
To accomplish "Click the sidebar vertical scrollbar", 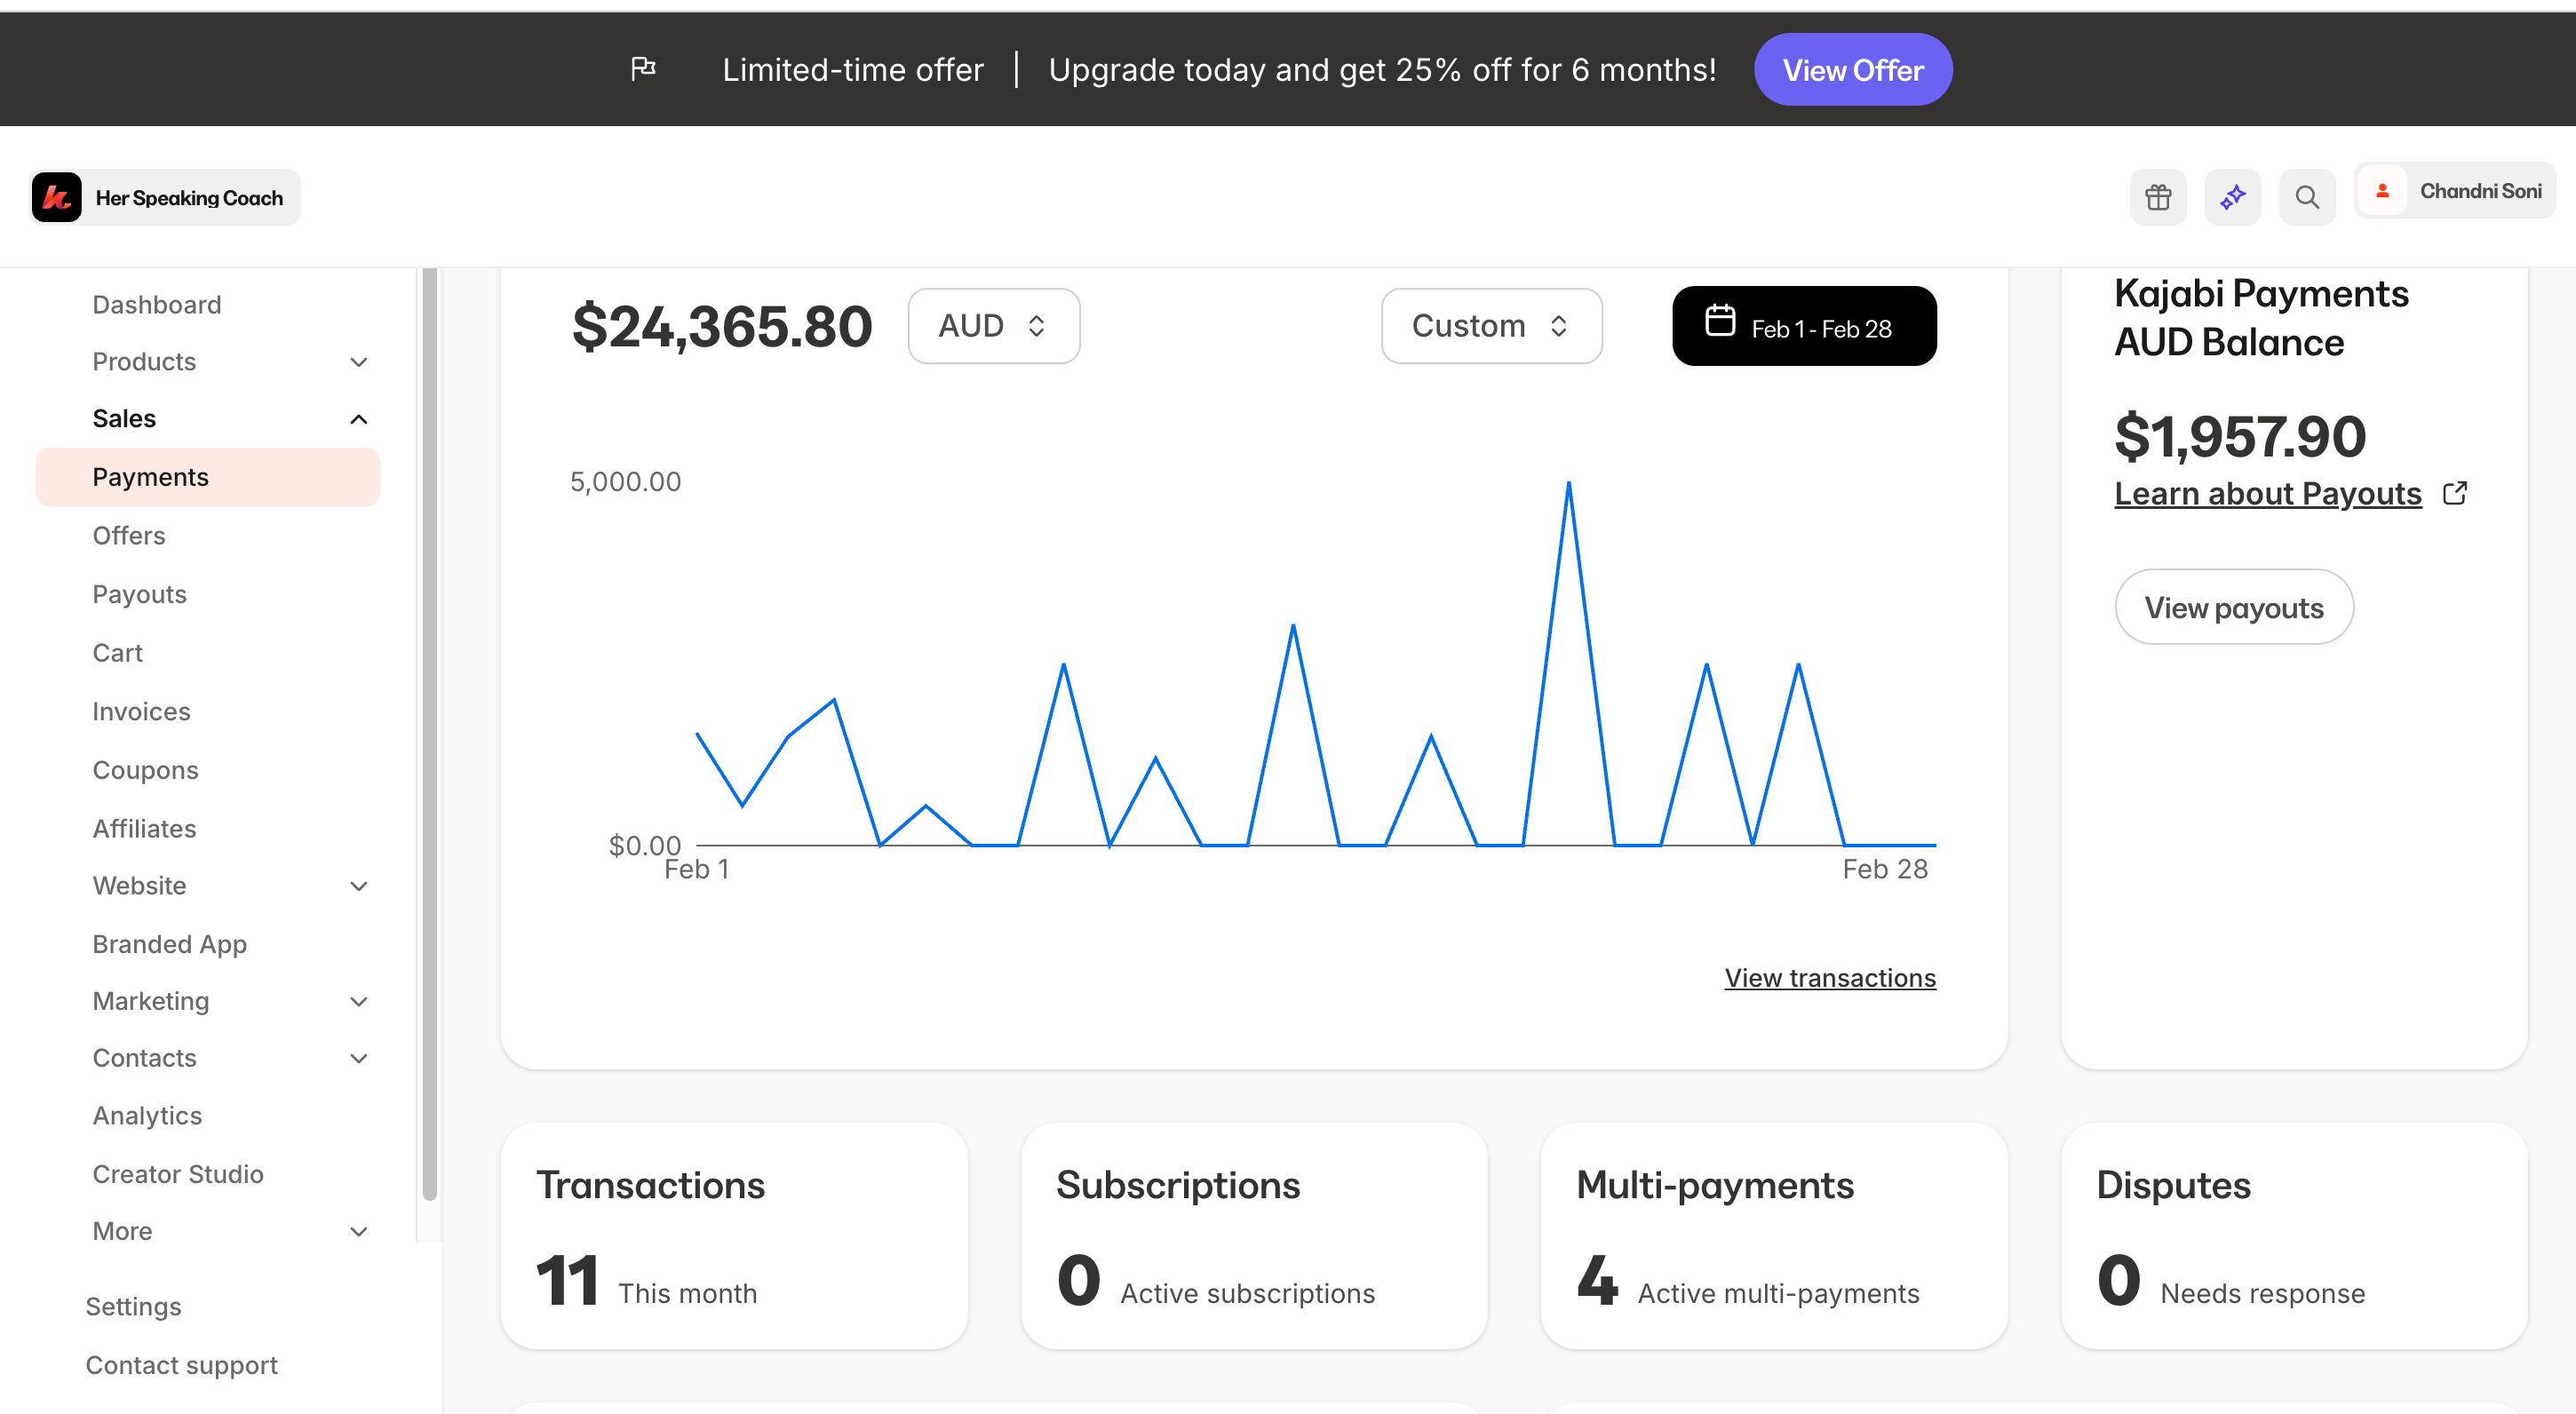I will coord(429,730).
